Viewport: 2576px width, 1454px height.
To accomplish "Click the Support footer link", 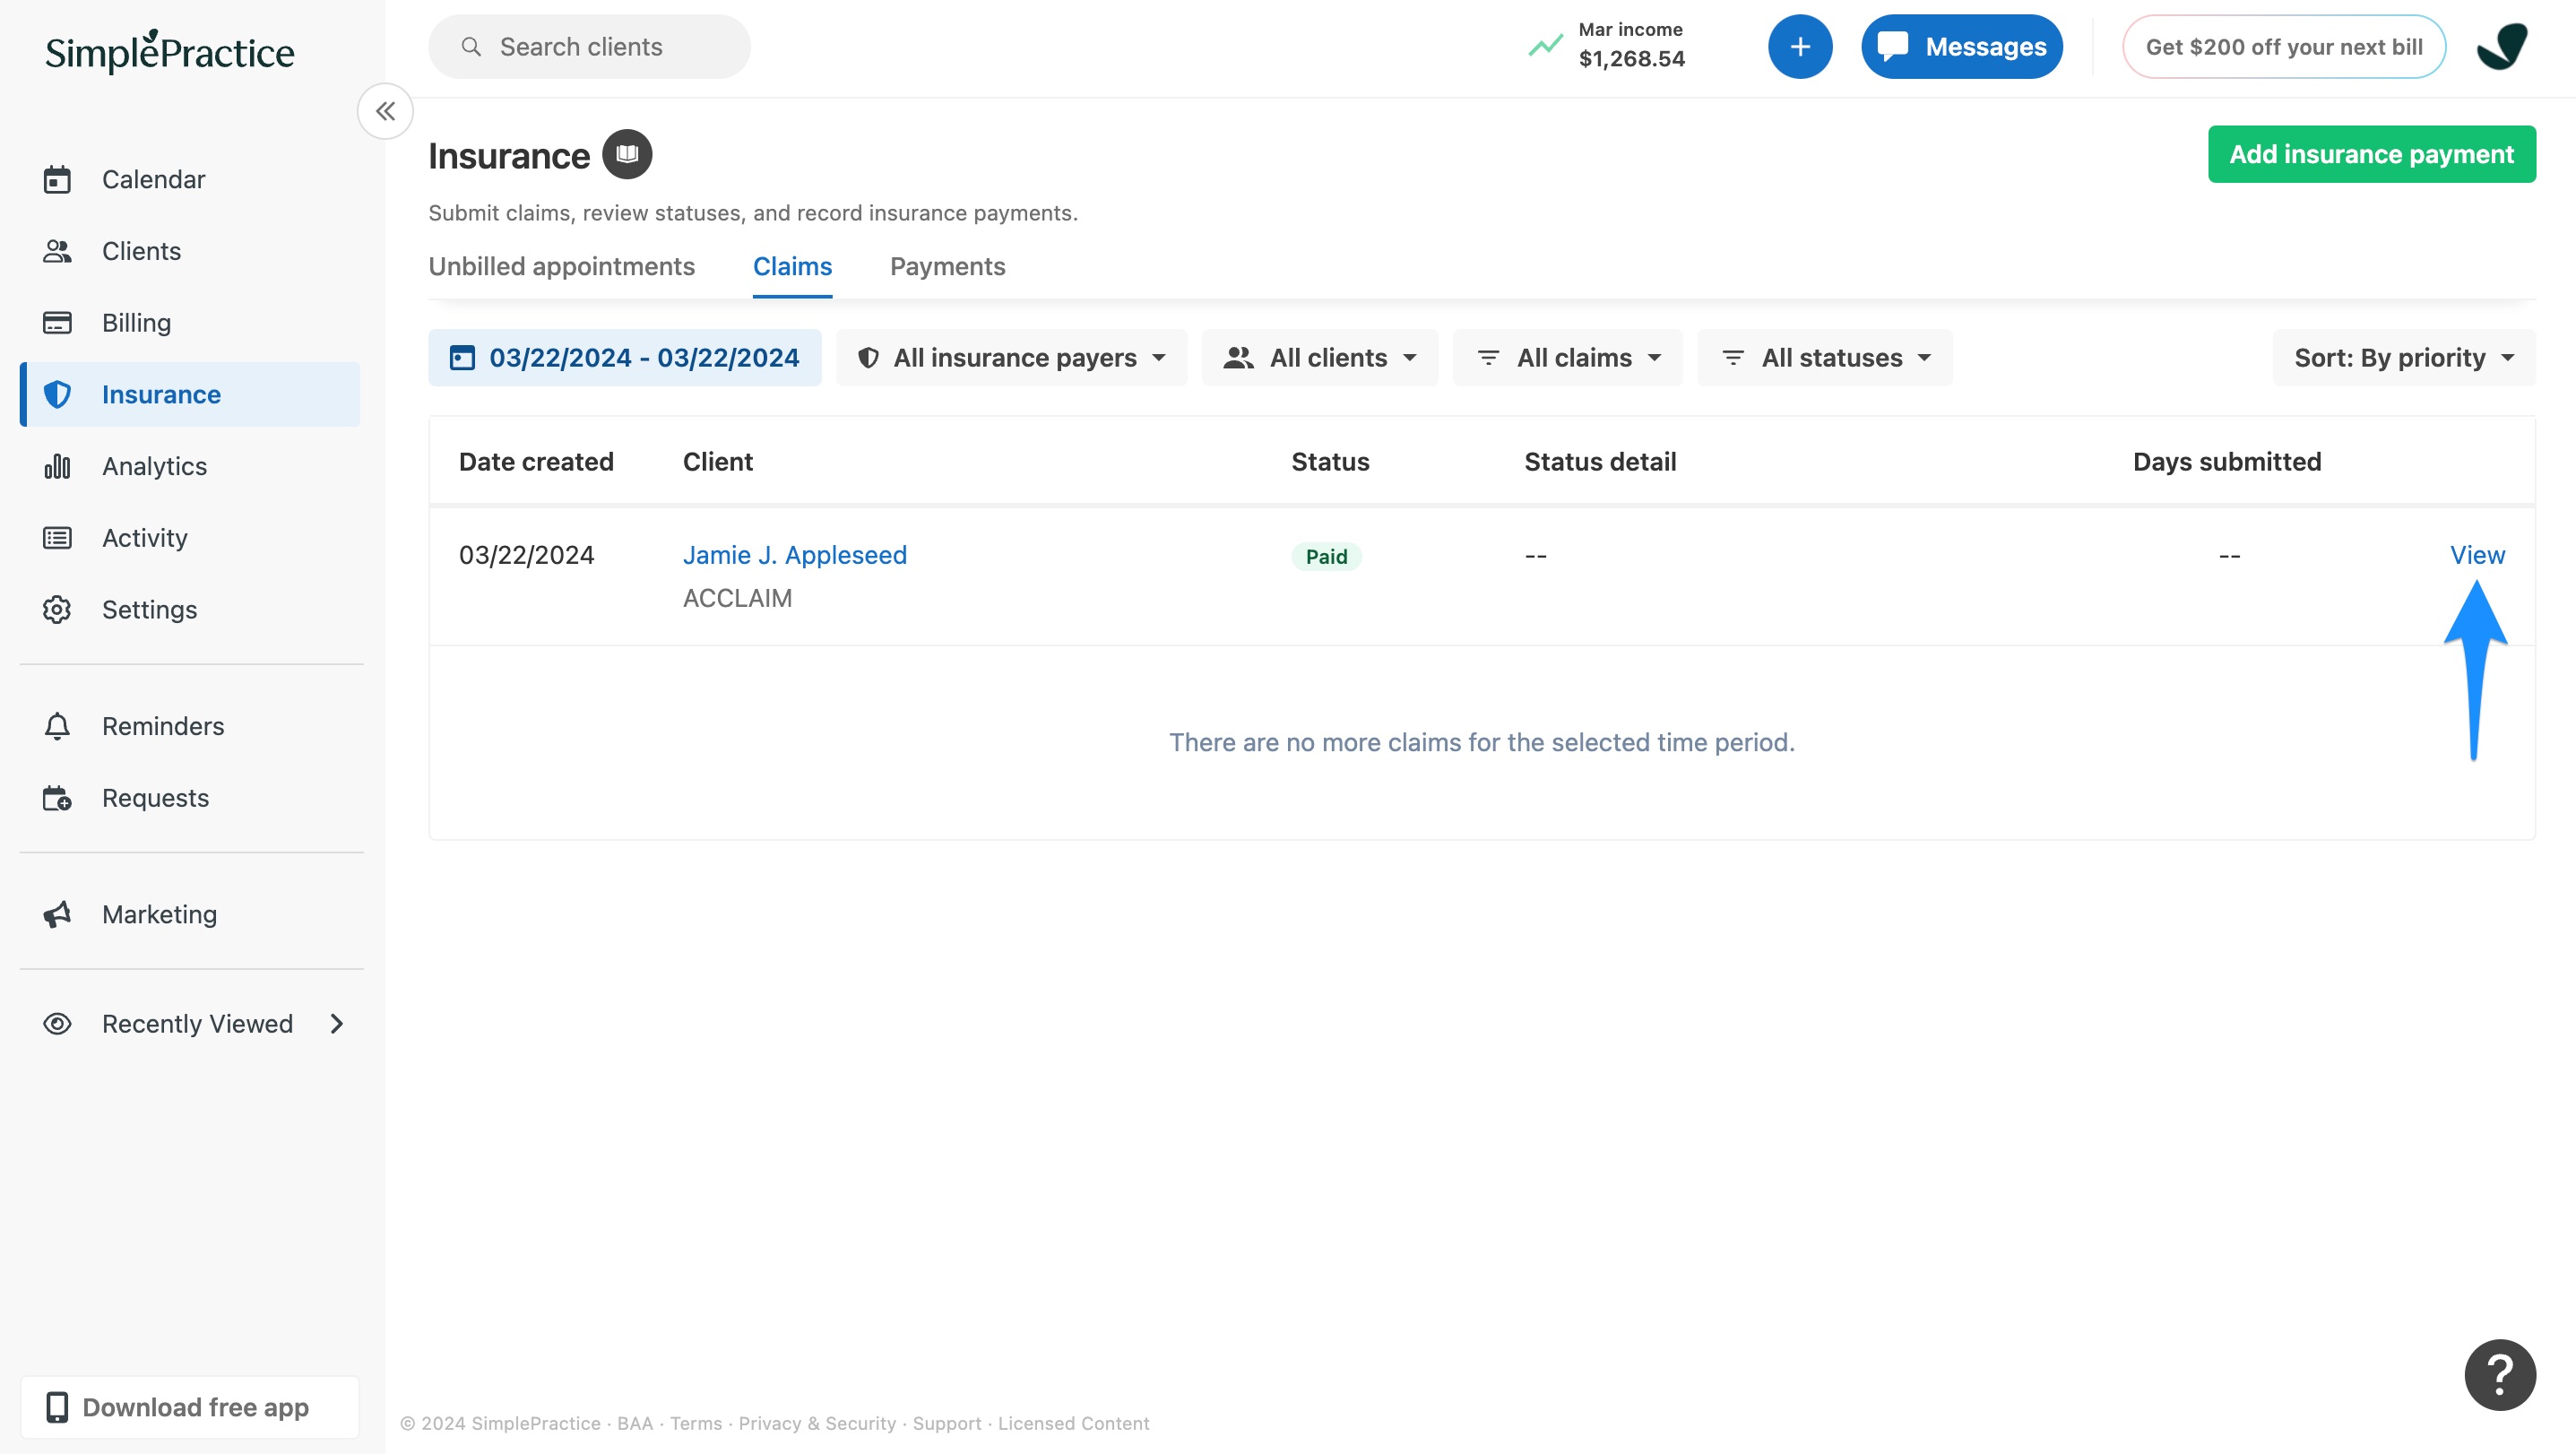I will pos(946,1423).
